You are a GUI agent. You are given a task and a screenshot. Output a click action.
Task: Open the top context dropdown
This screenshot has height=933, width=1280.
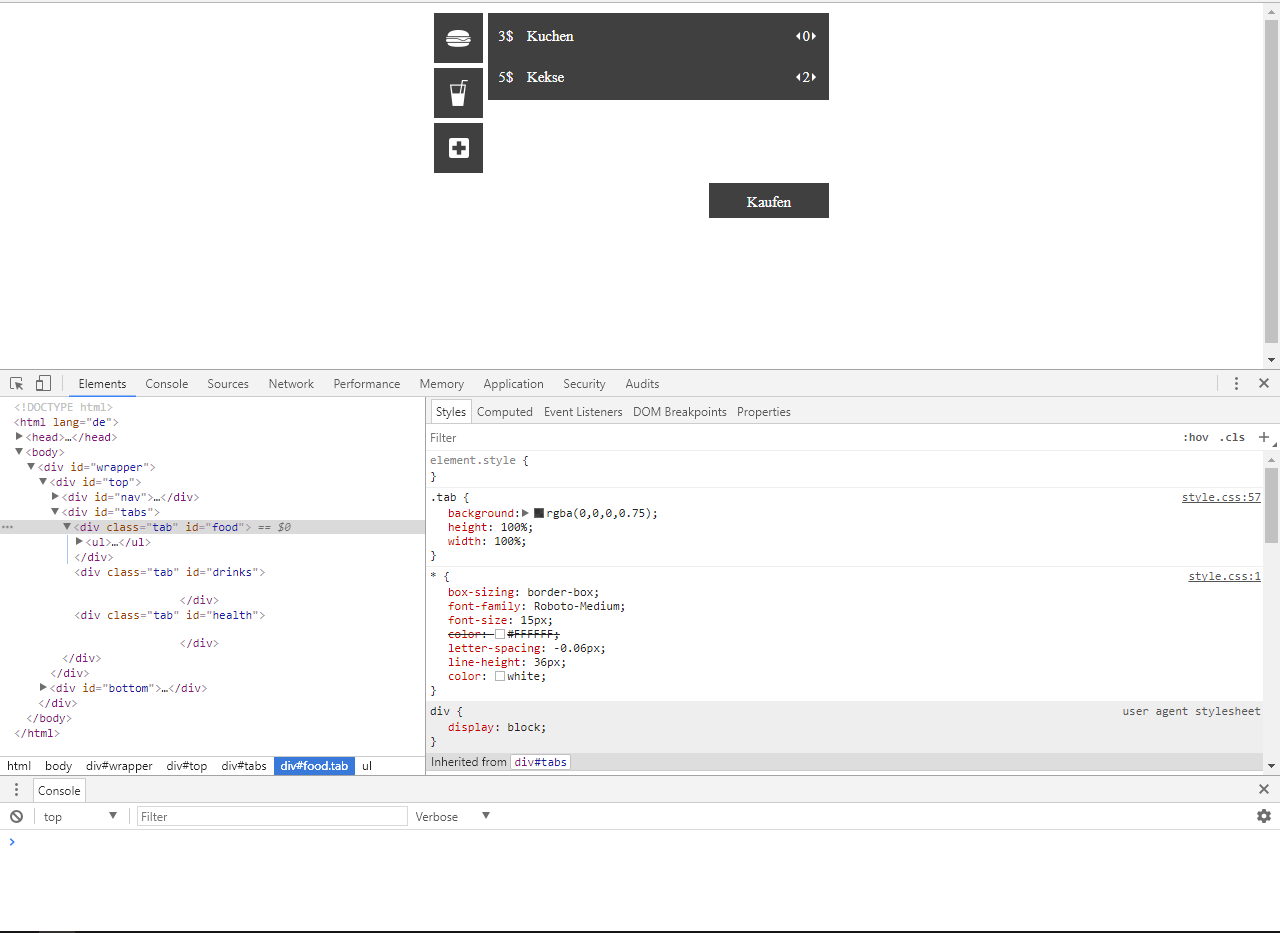click(x=80, y=816)
